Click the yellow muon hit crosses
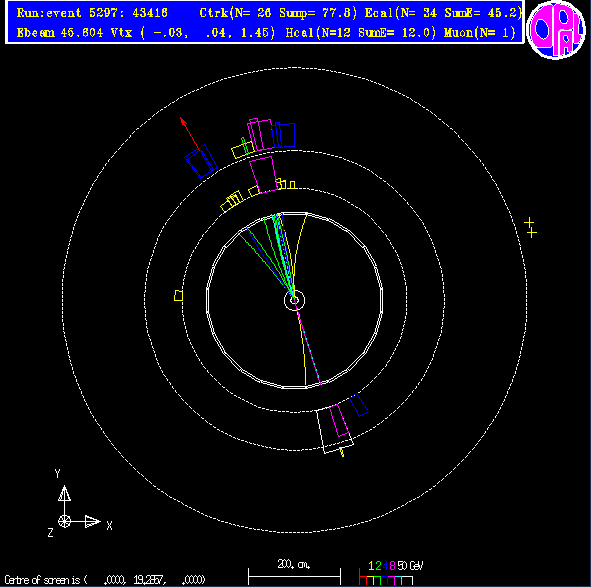The width and height of the screenshot is (591, 587). pos(531,228)
